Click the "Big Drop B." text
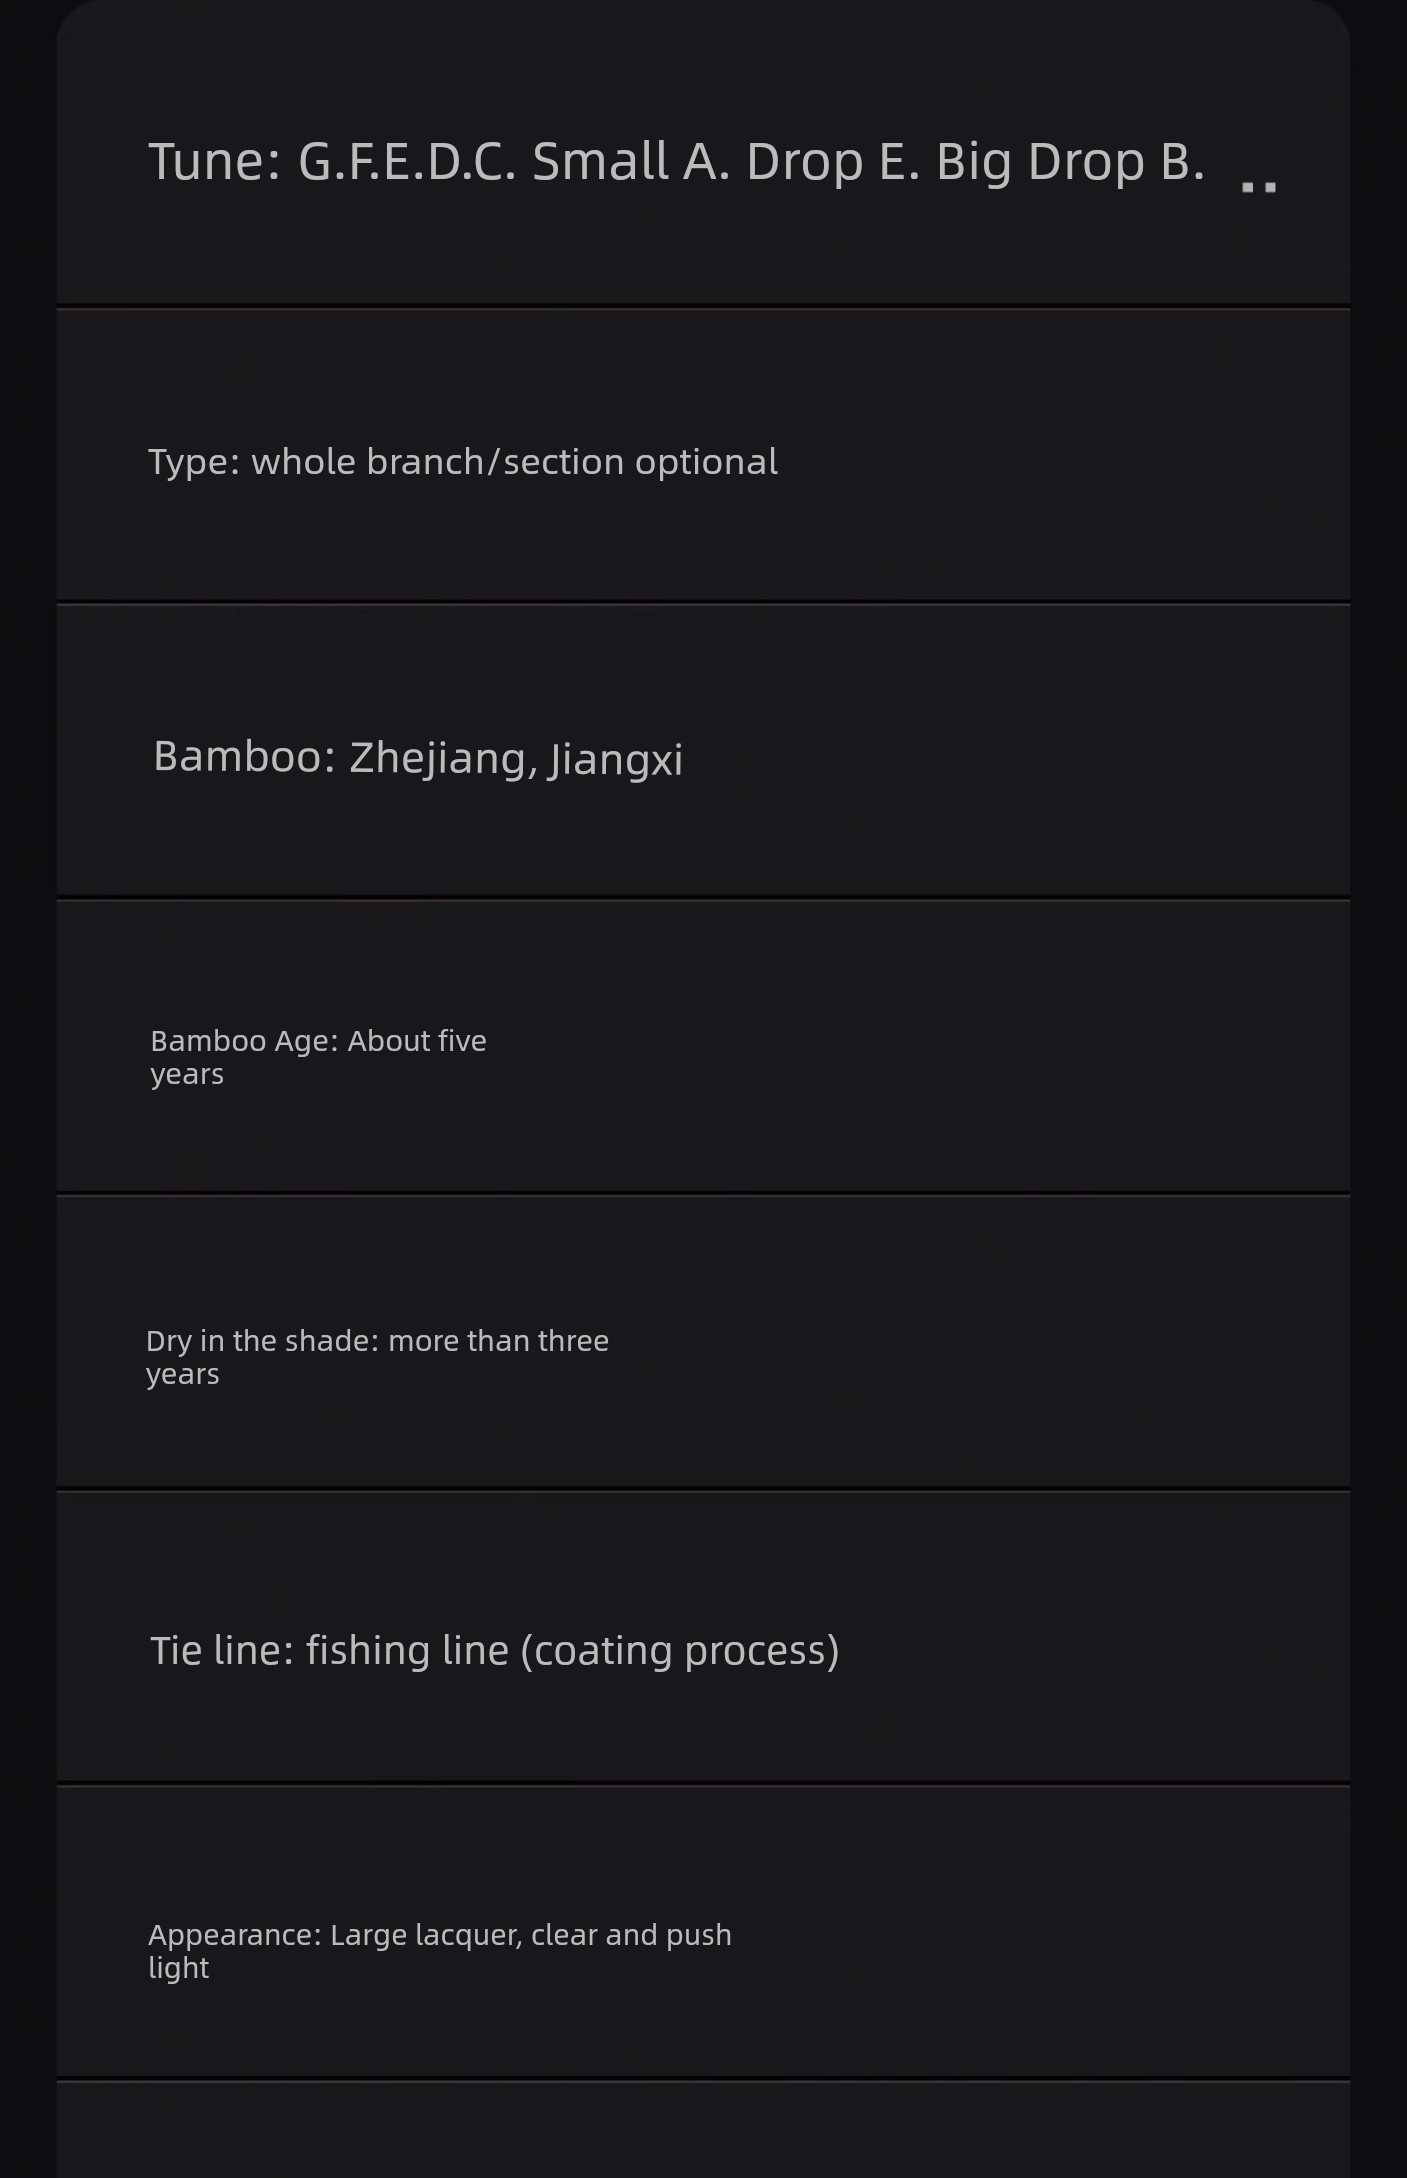 1069,162
